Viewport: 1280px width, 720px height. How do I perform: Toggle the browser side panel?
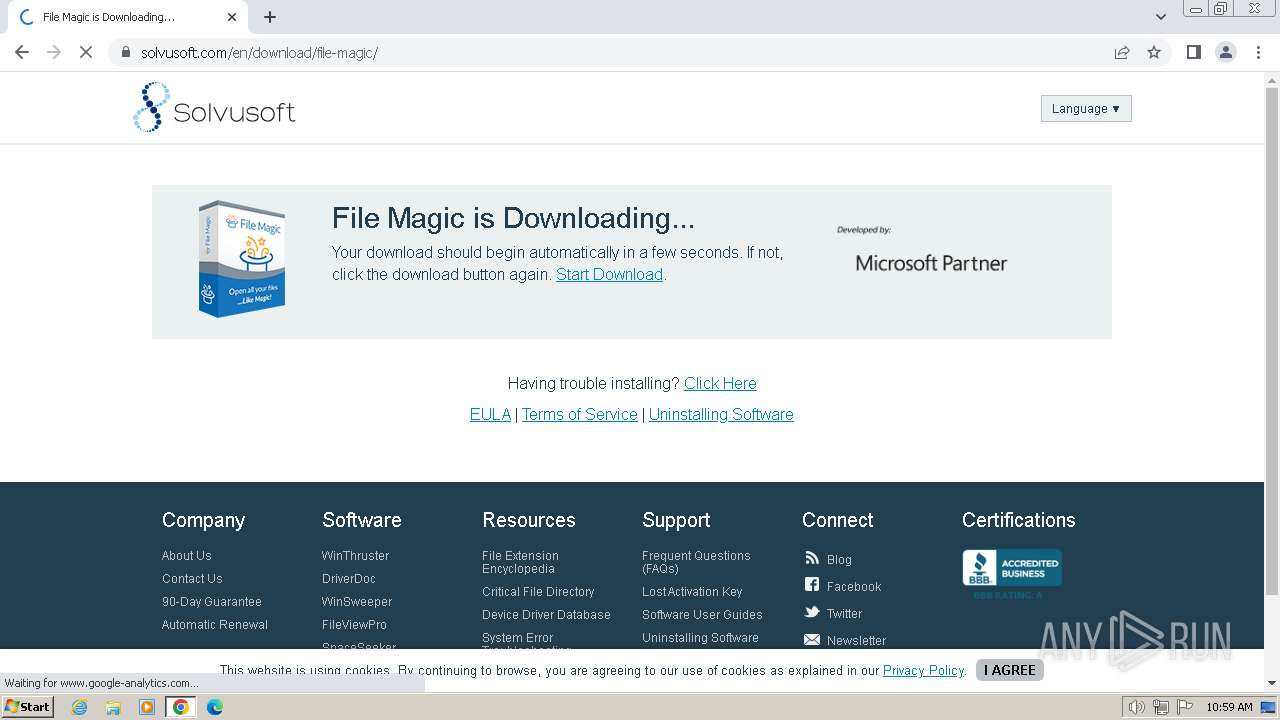(1193, 52)
